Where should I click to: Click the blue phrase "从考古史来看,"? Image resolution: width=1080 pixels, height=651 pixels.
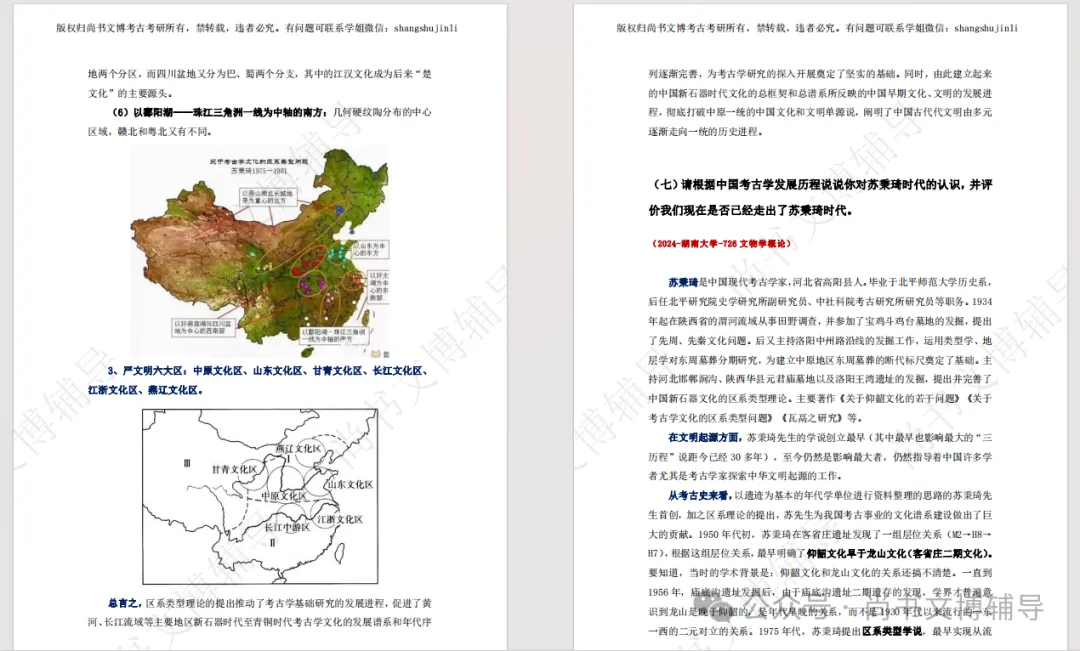700,495
